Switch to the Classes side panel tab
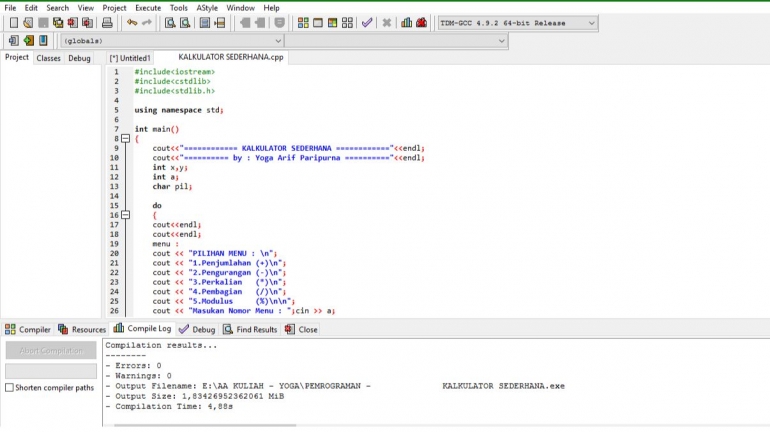The image size is (770, 432). tap(48, 58)
